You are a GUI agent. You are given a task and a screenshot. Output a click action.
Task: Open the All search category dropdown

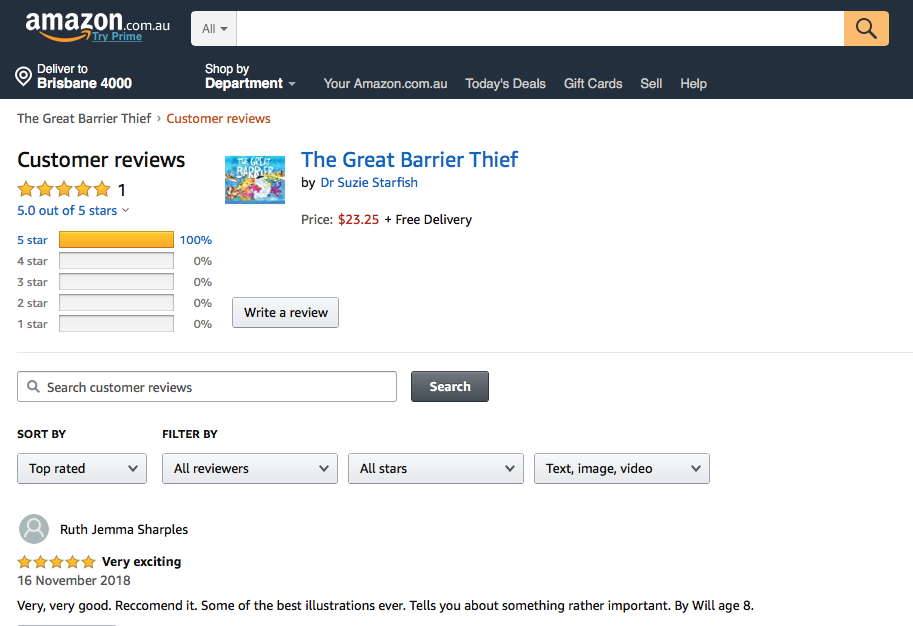pos(214,29)
